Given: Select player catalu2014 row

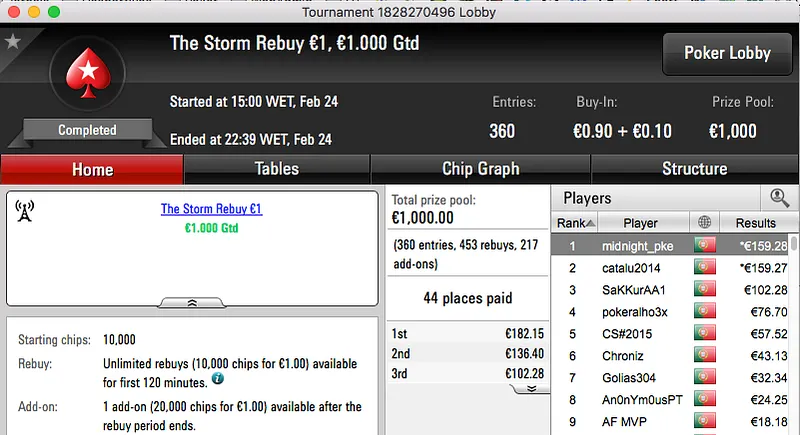Looking at the screenshot, I should click(640, 267).
